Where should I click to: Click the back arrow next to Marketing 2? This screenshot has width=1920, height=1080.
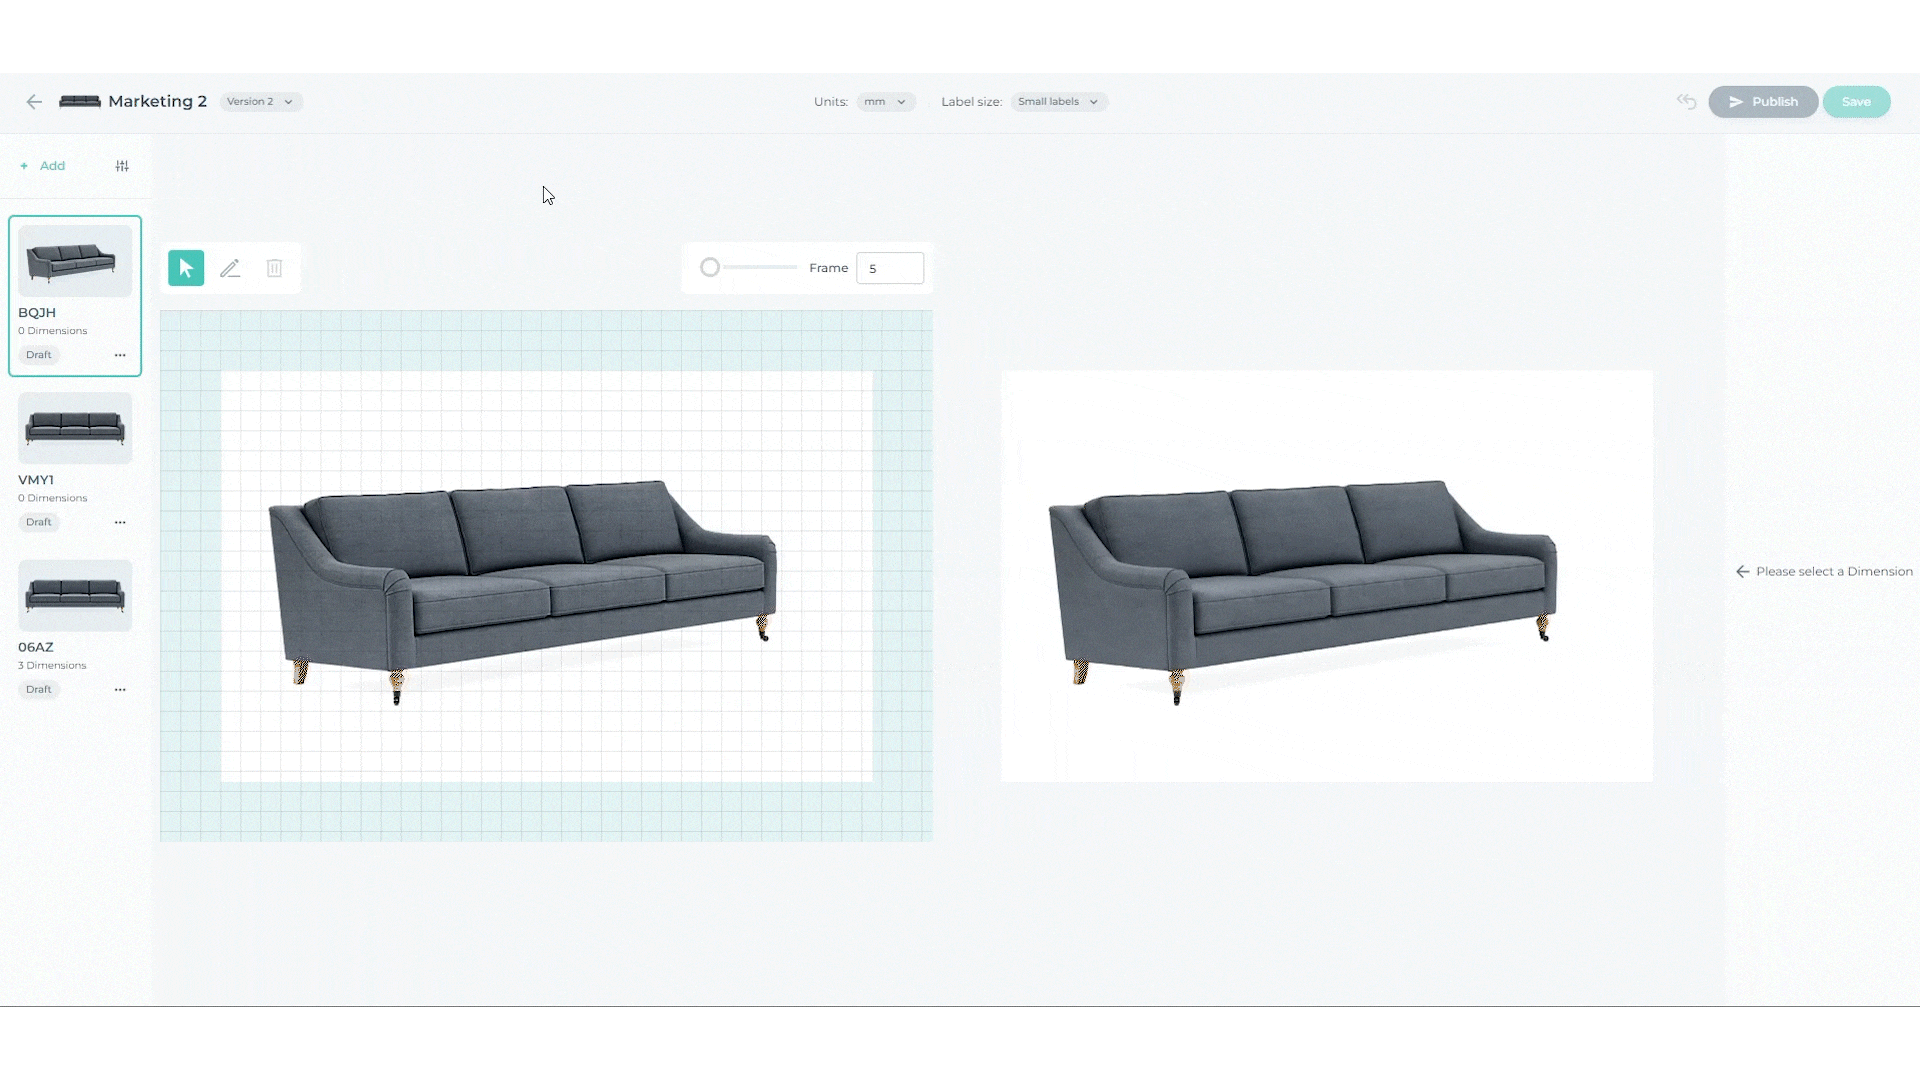coord(34,102)
